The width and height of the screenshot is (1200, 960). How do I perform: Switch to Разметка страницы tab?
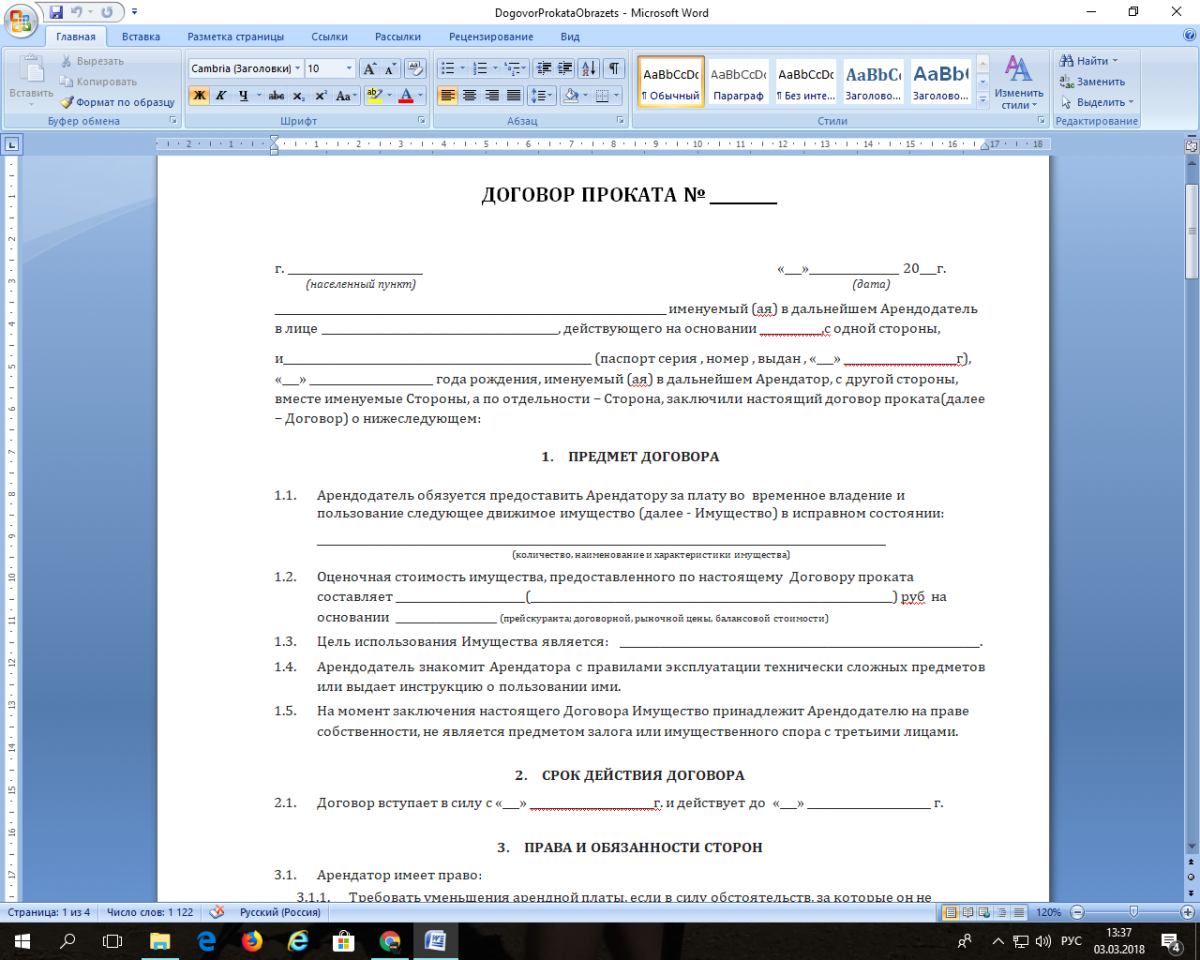tap(235, 37)
